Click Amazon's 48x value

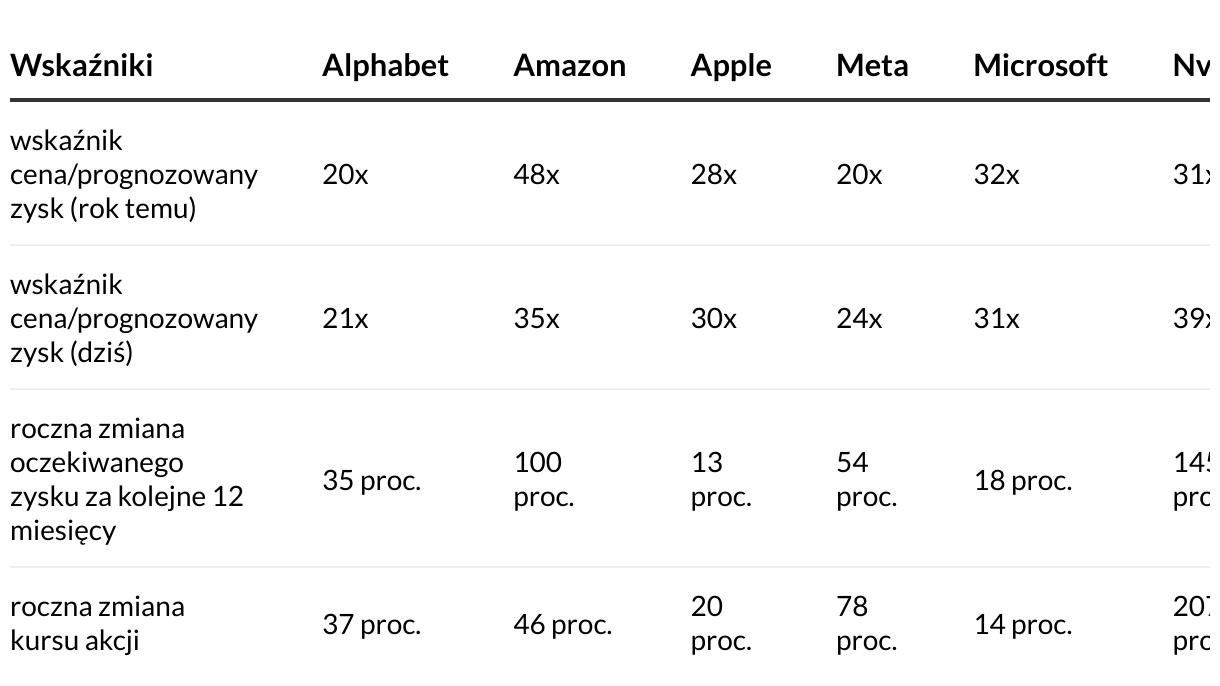click(537, 175)
